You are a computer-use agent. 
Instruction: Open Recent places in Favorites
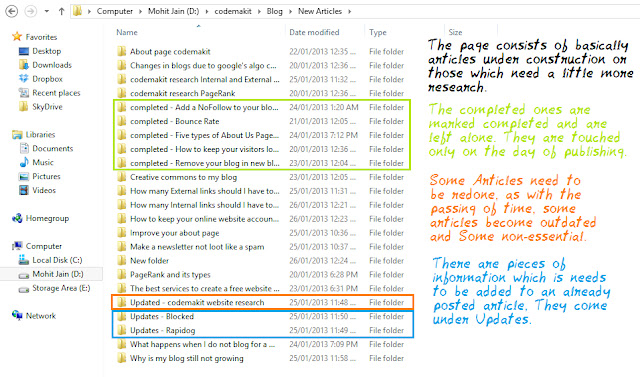pyautogui.click(x=56, y=93)
